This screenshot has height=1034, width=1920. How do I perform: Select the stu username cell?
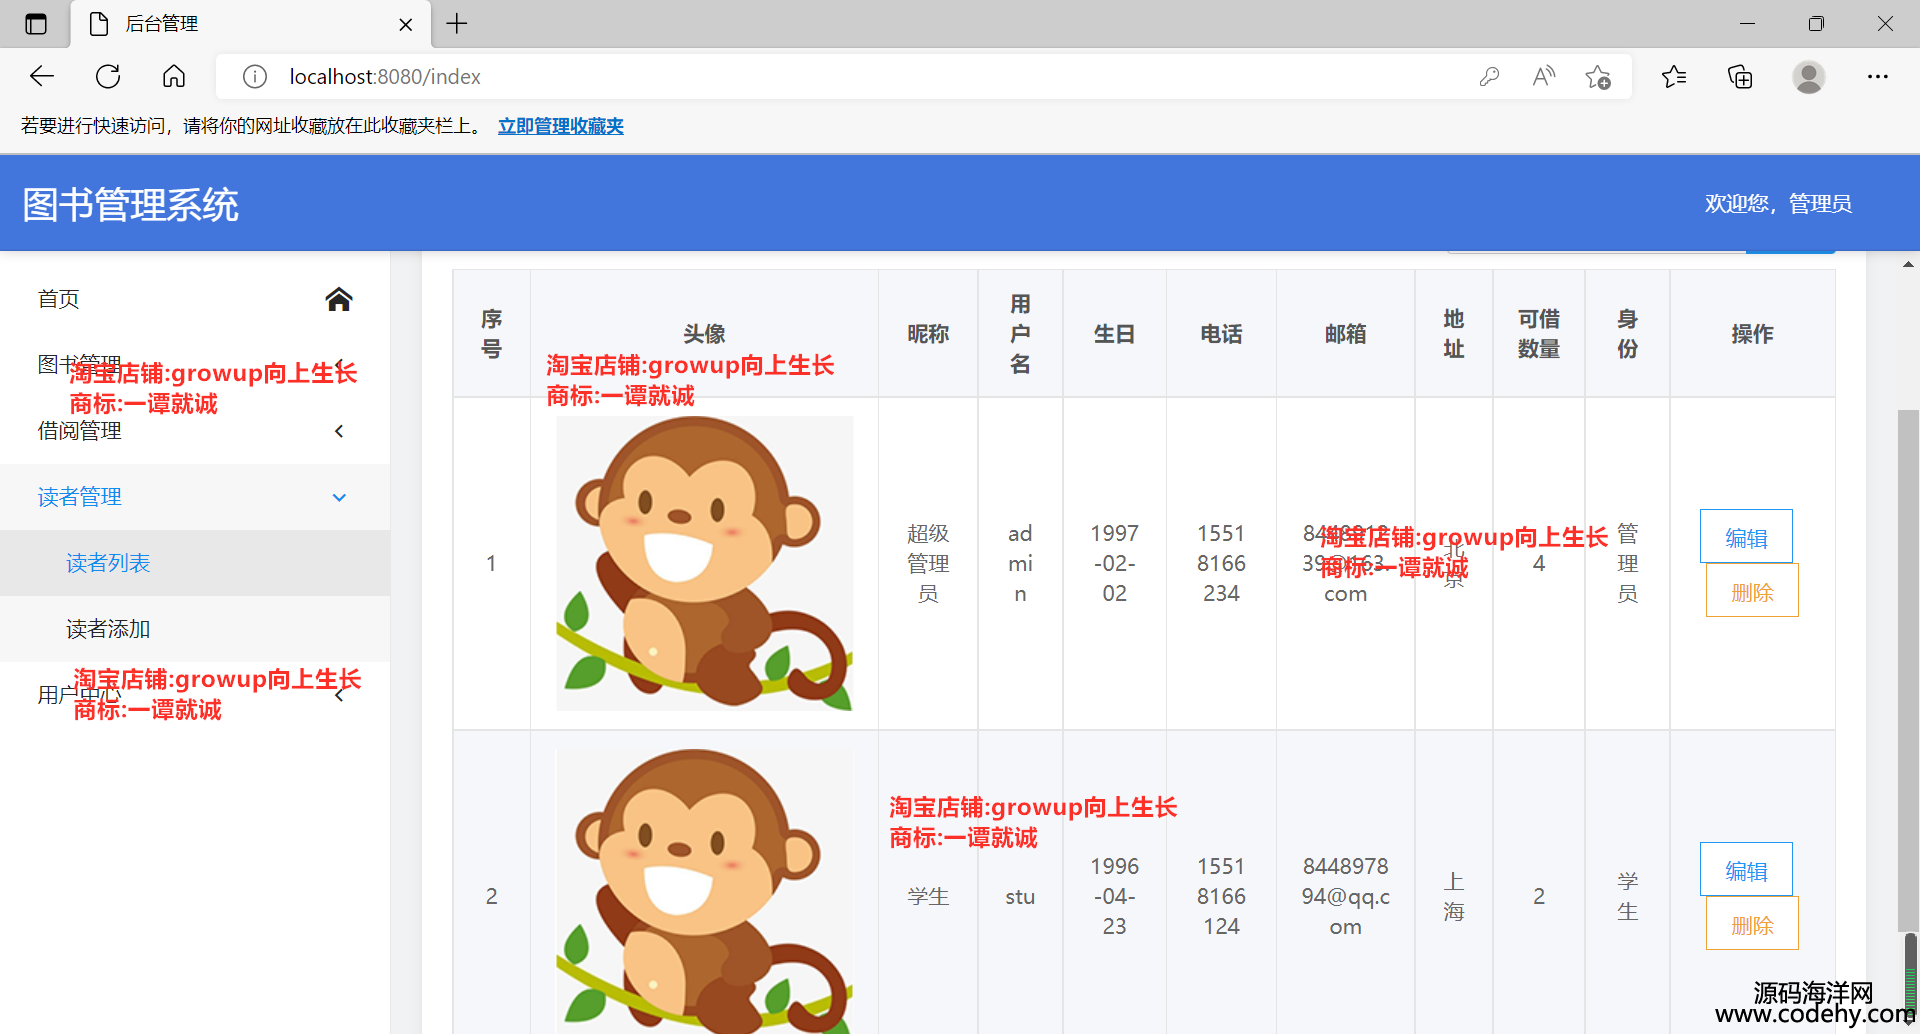pyautogui.click(x=1020, y=896)
